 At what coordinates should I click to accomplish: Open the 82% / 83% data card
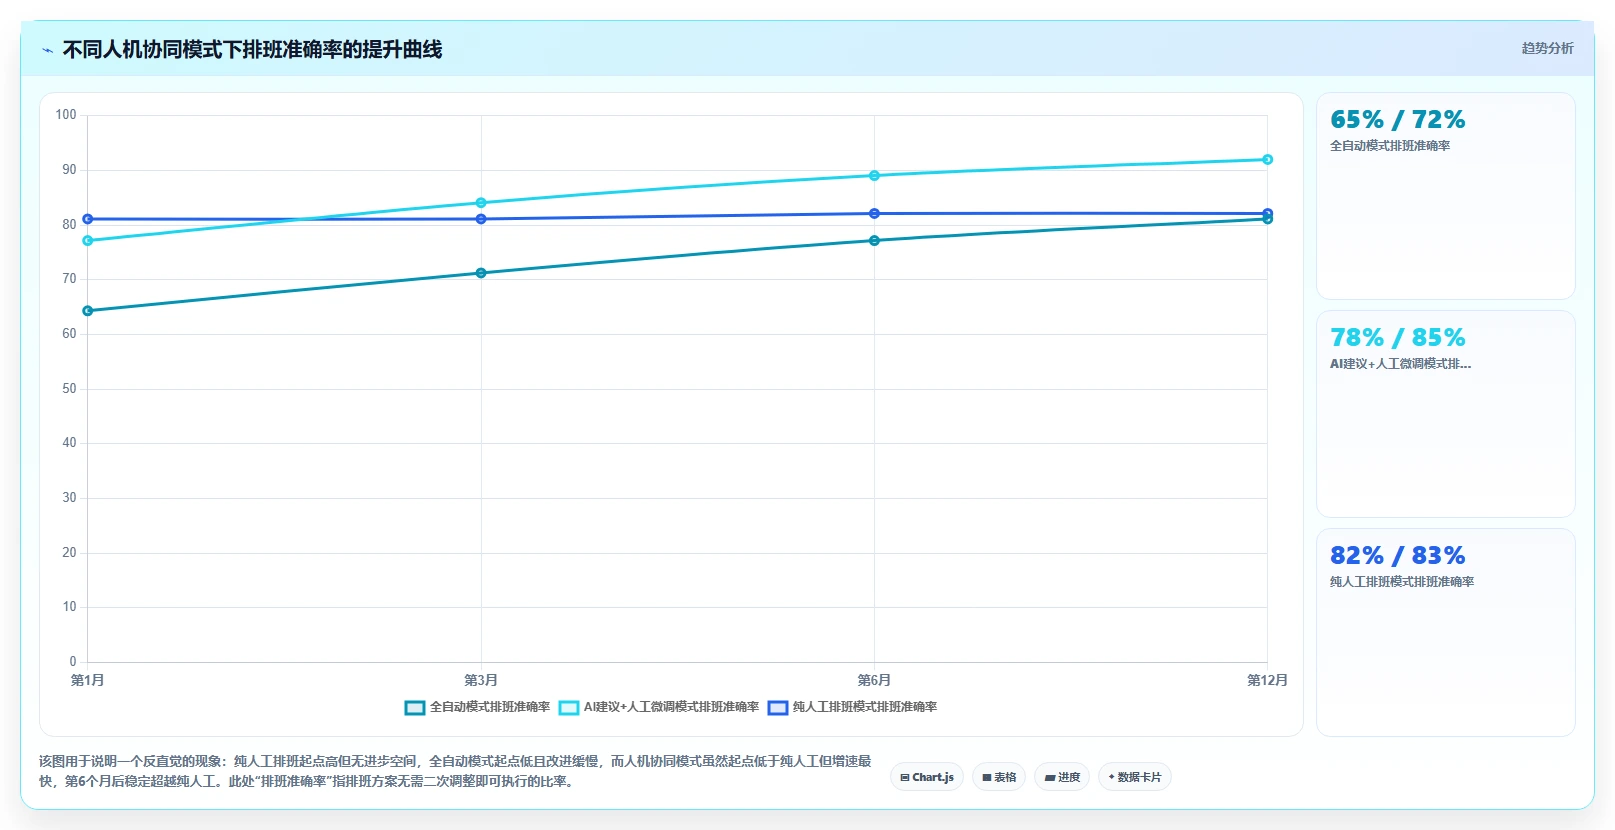[x=1446, y=632]
